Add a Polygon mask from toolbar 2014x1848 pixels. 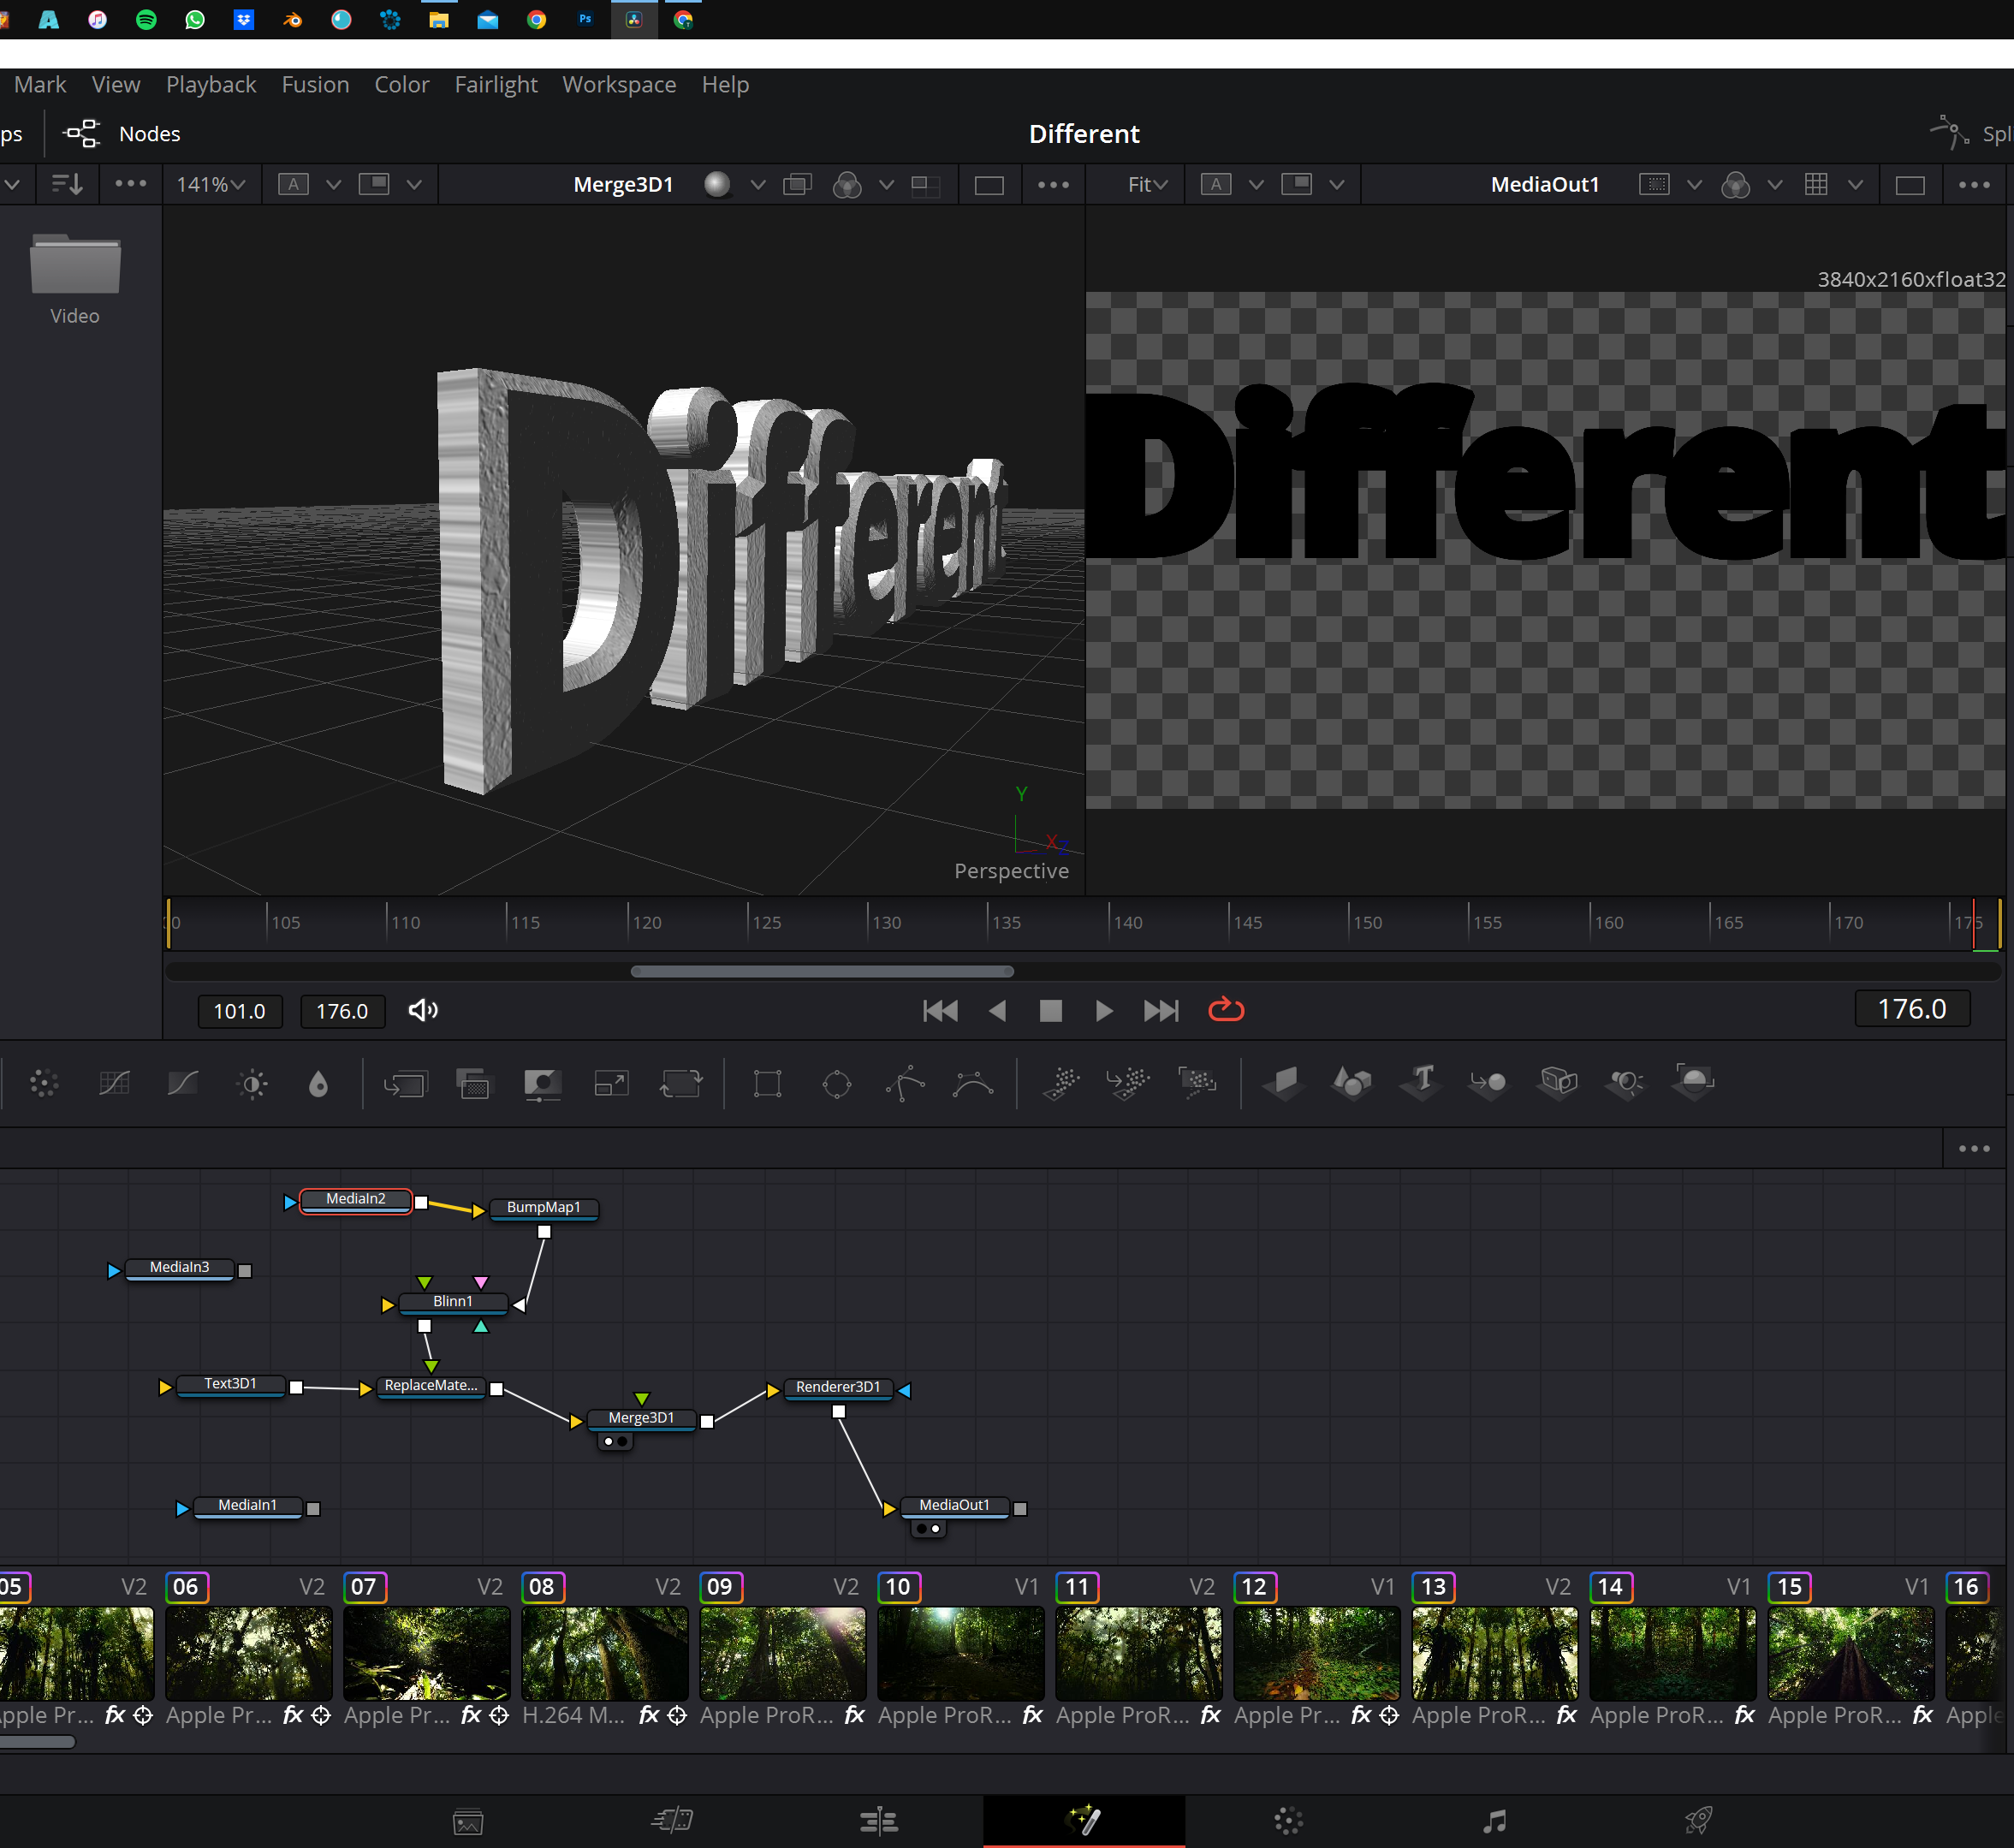[905, 1083]
